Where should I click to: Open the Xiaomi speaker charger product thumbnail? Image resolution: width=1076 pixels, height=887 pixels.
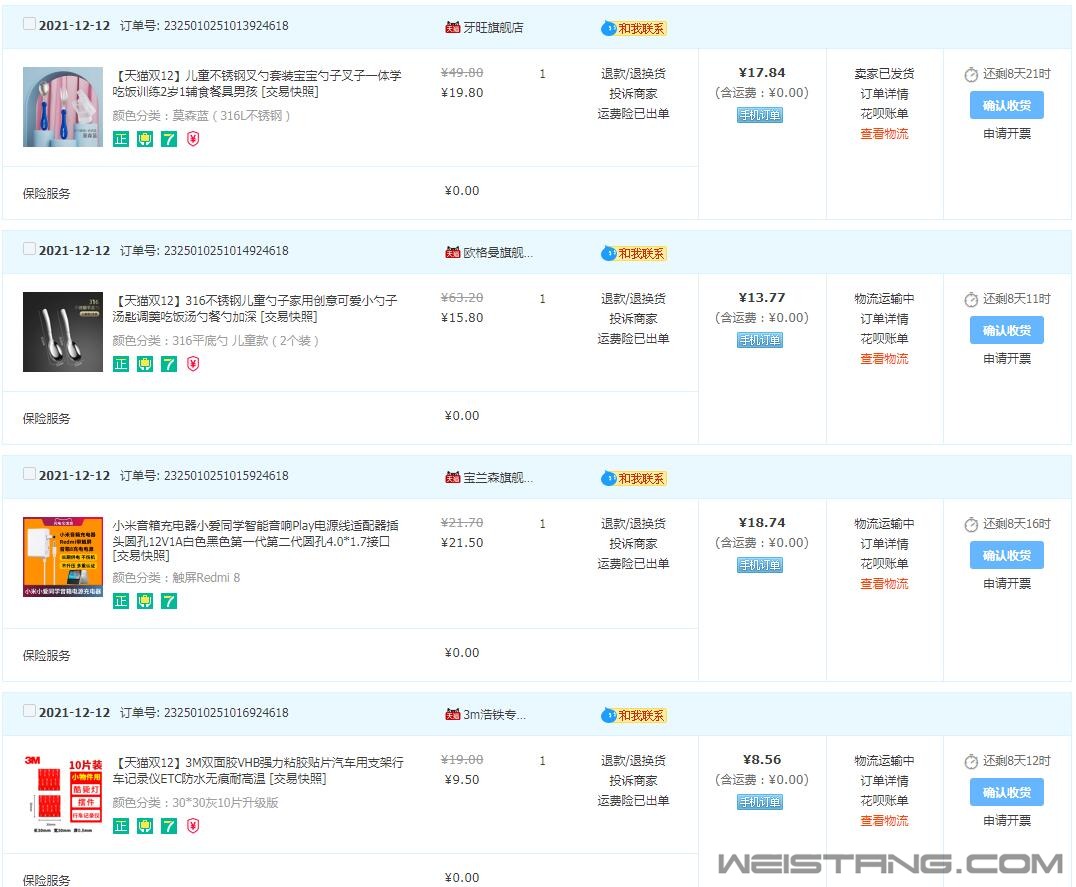pos(62,557)
